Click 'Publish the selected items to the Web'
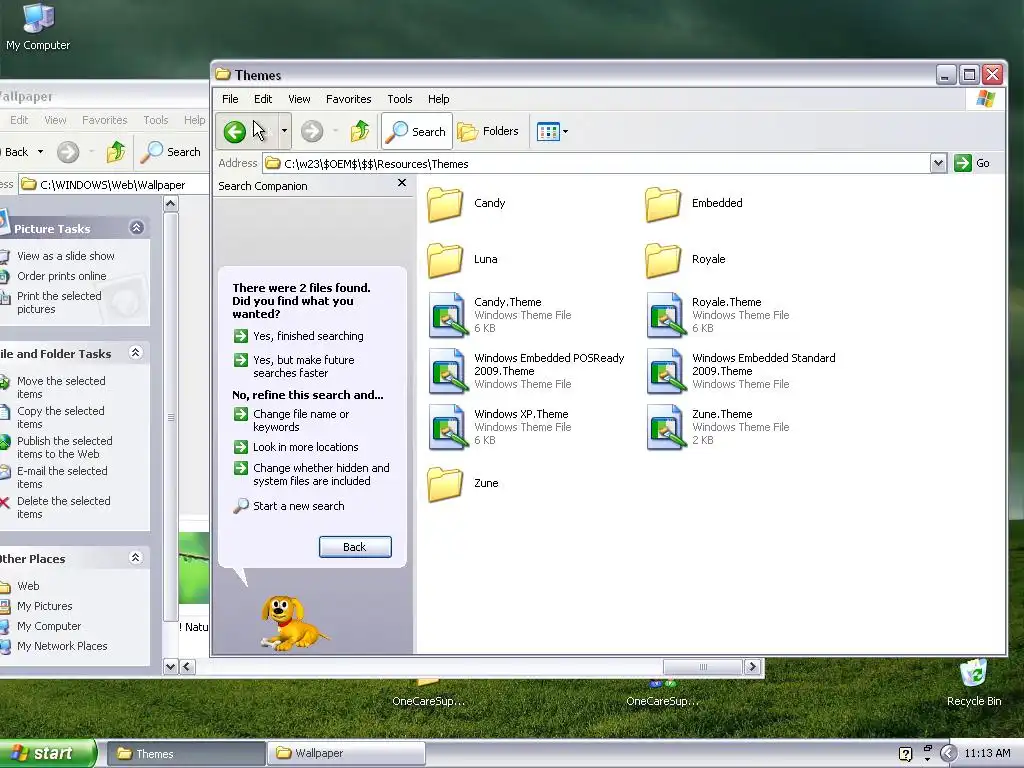The image size is (1024, 768). 64,447
